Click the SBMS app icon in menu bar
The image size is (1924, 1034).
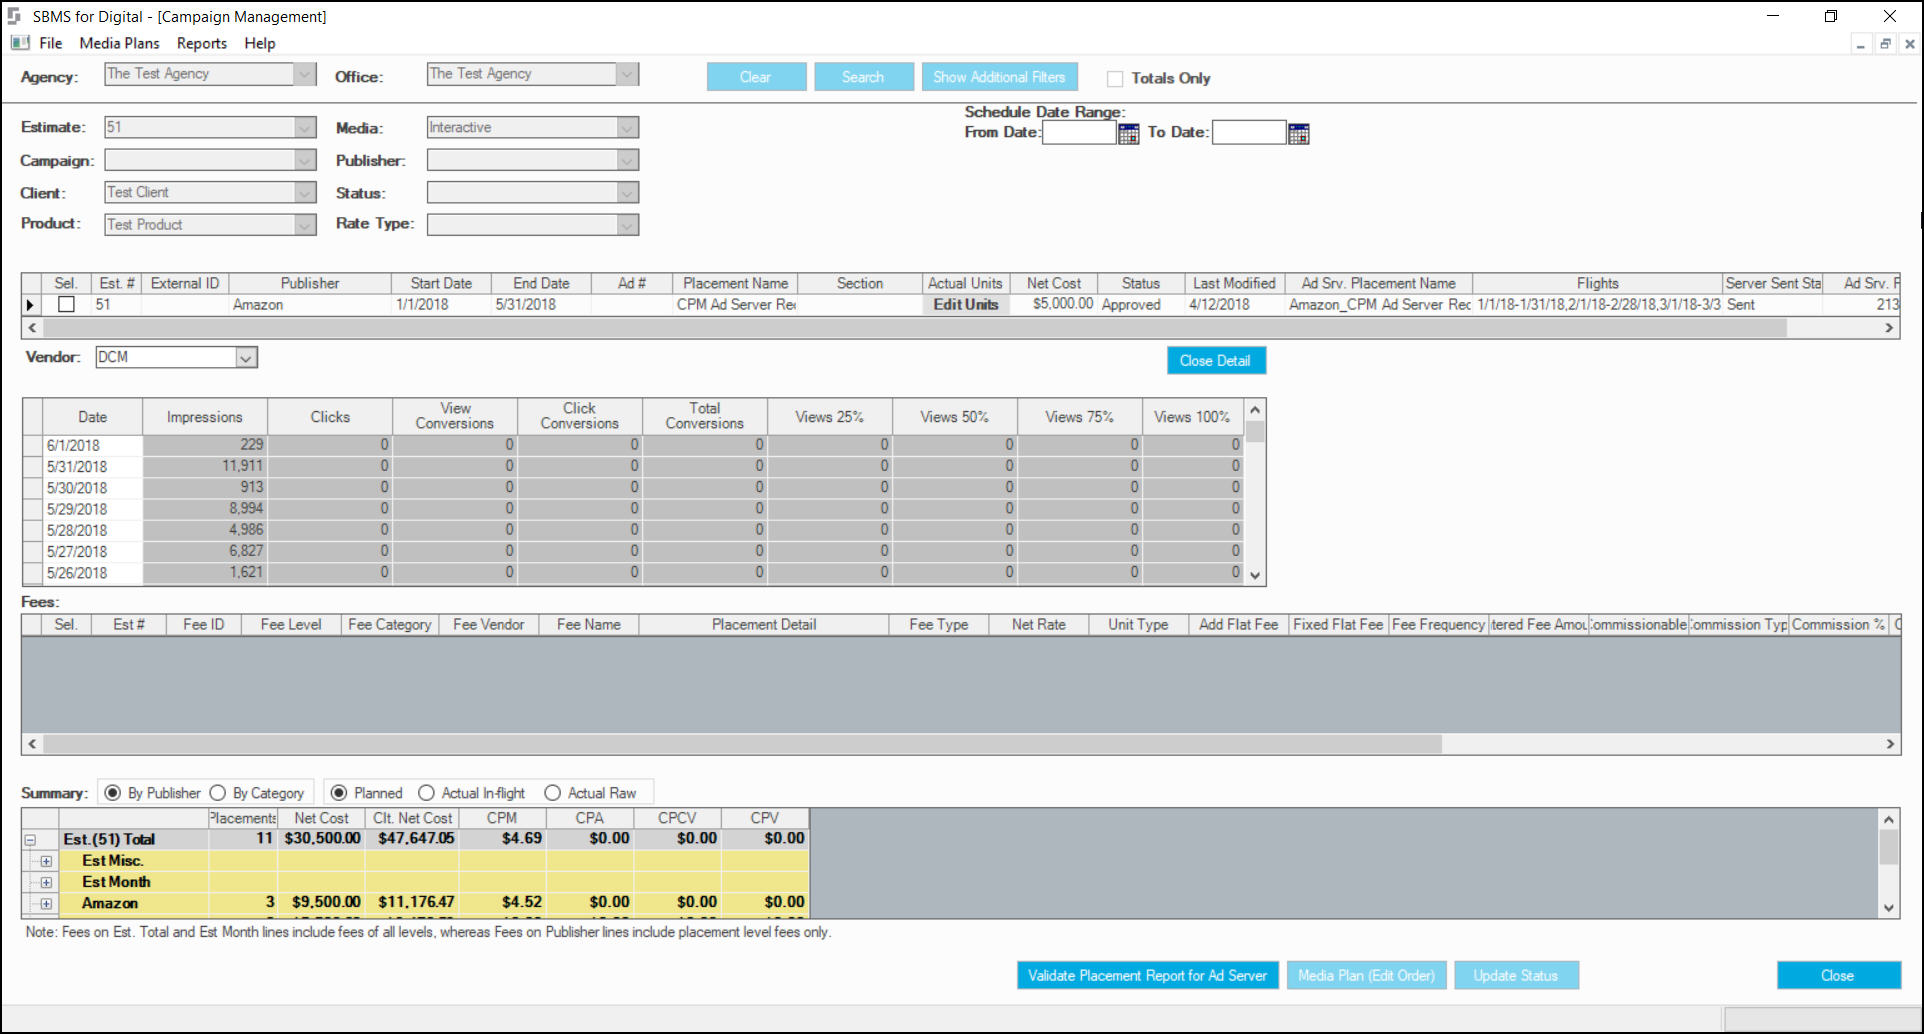pos(20,43)
